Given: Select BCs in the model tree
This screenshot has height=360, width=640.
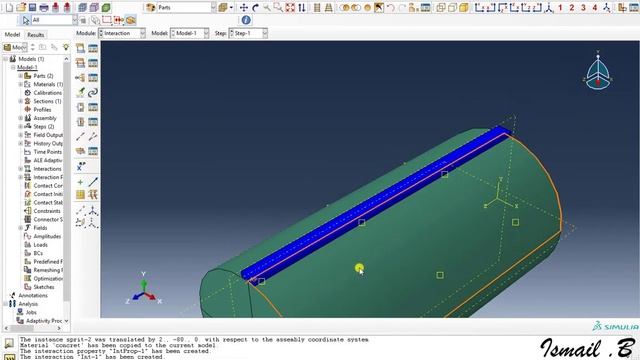Looking at the screenshot, I should [x=38, y=253].
